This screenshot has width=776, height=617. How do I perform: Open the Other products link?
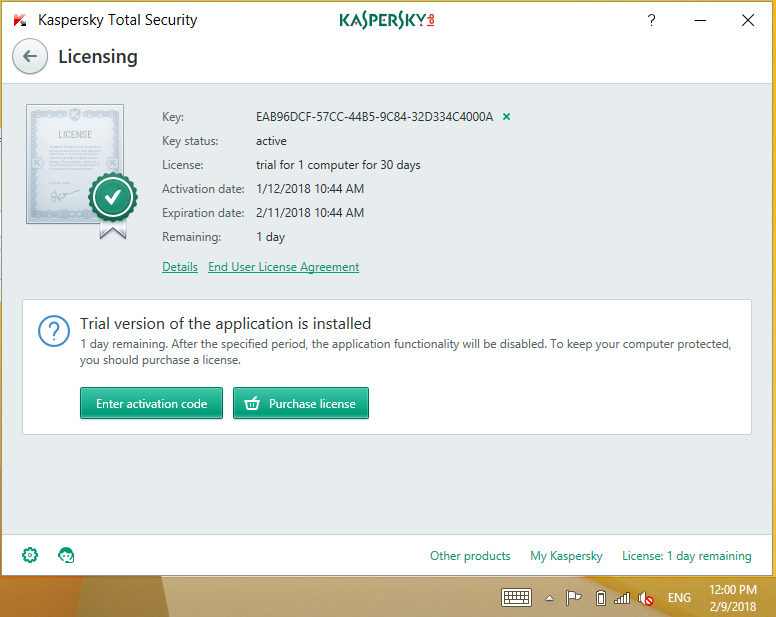click(470, 556)
